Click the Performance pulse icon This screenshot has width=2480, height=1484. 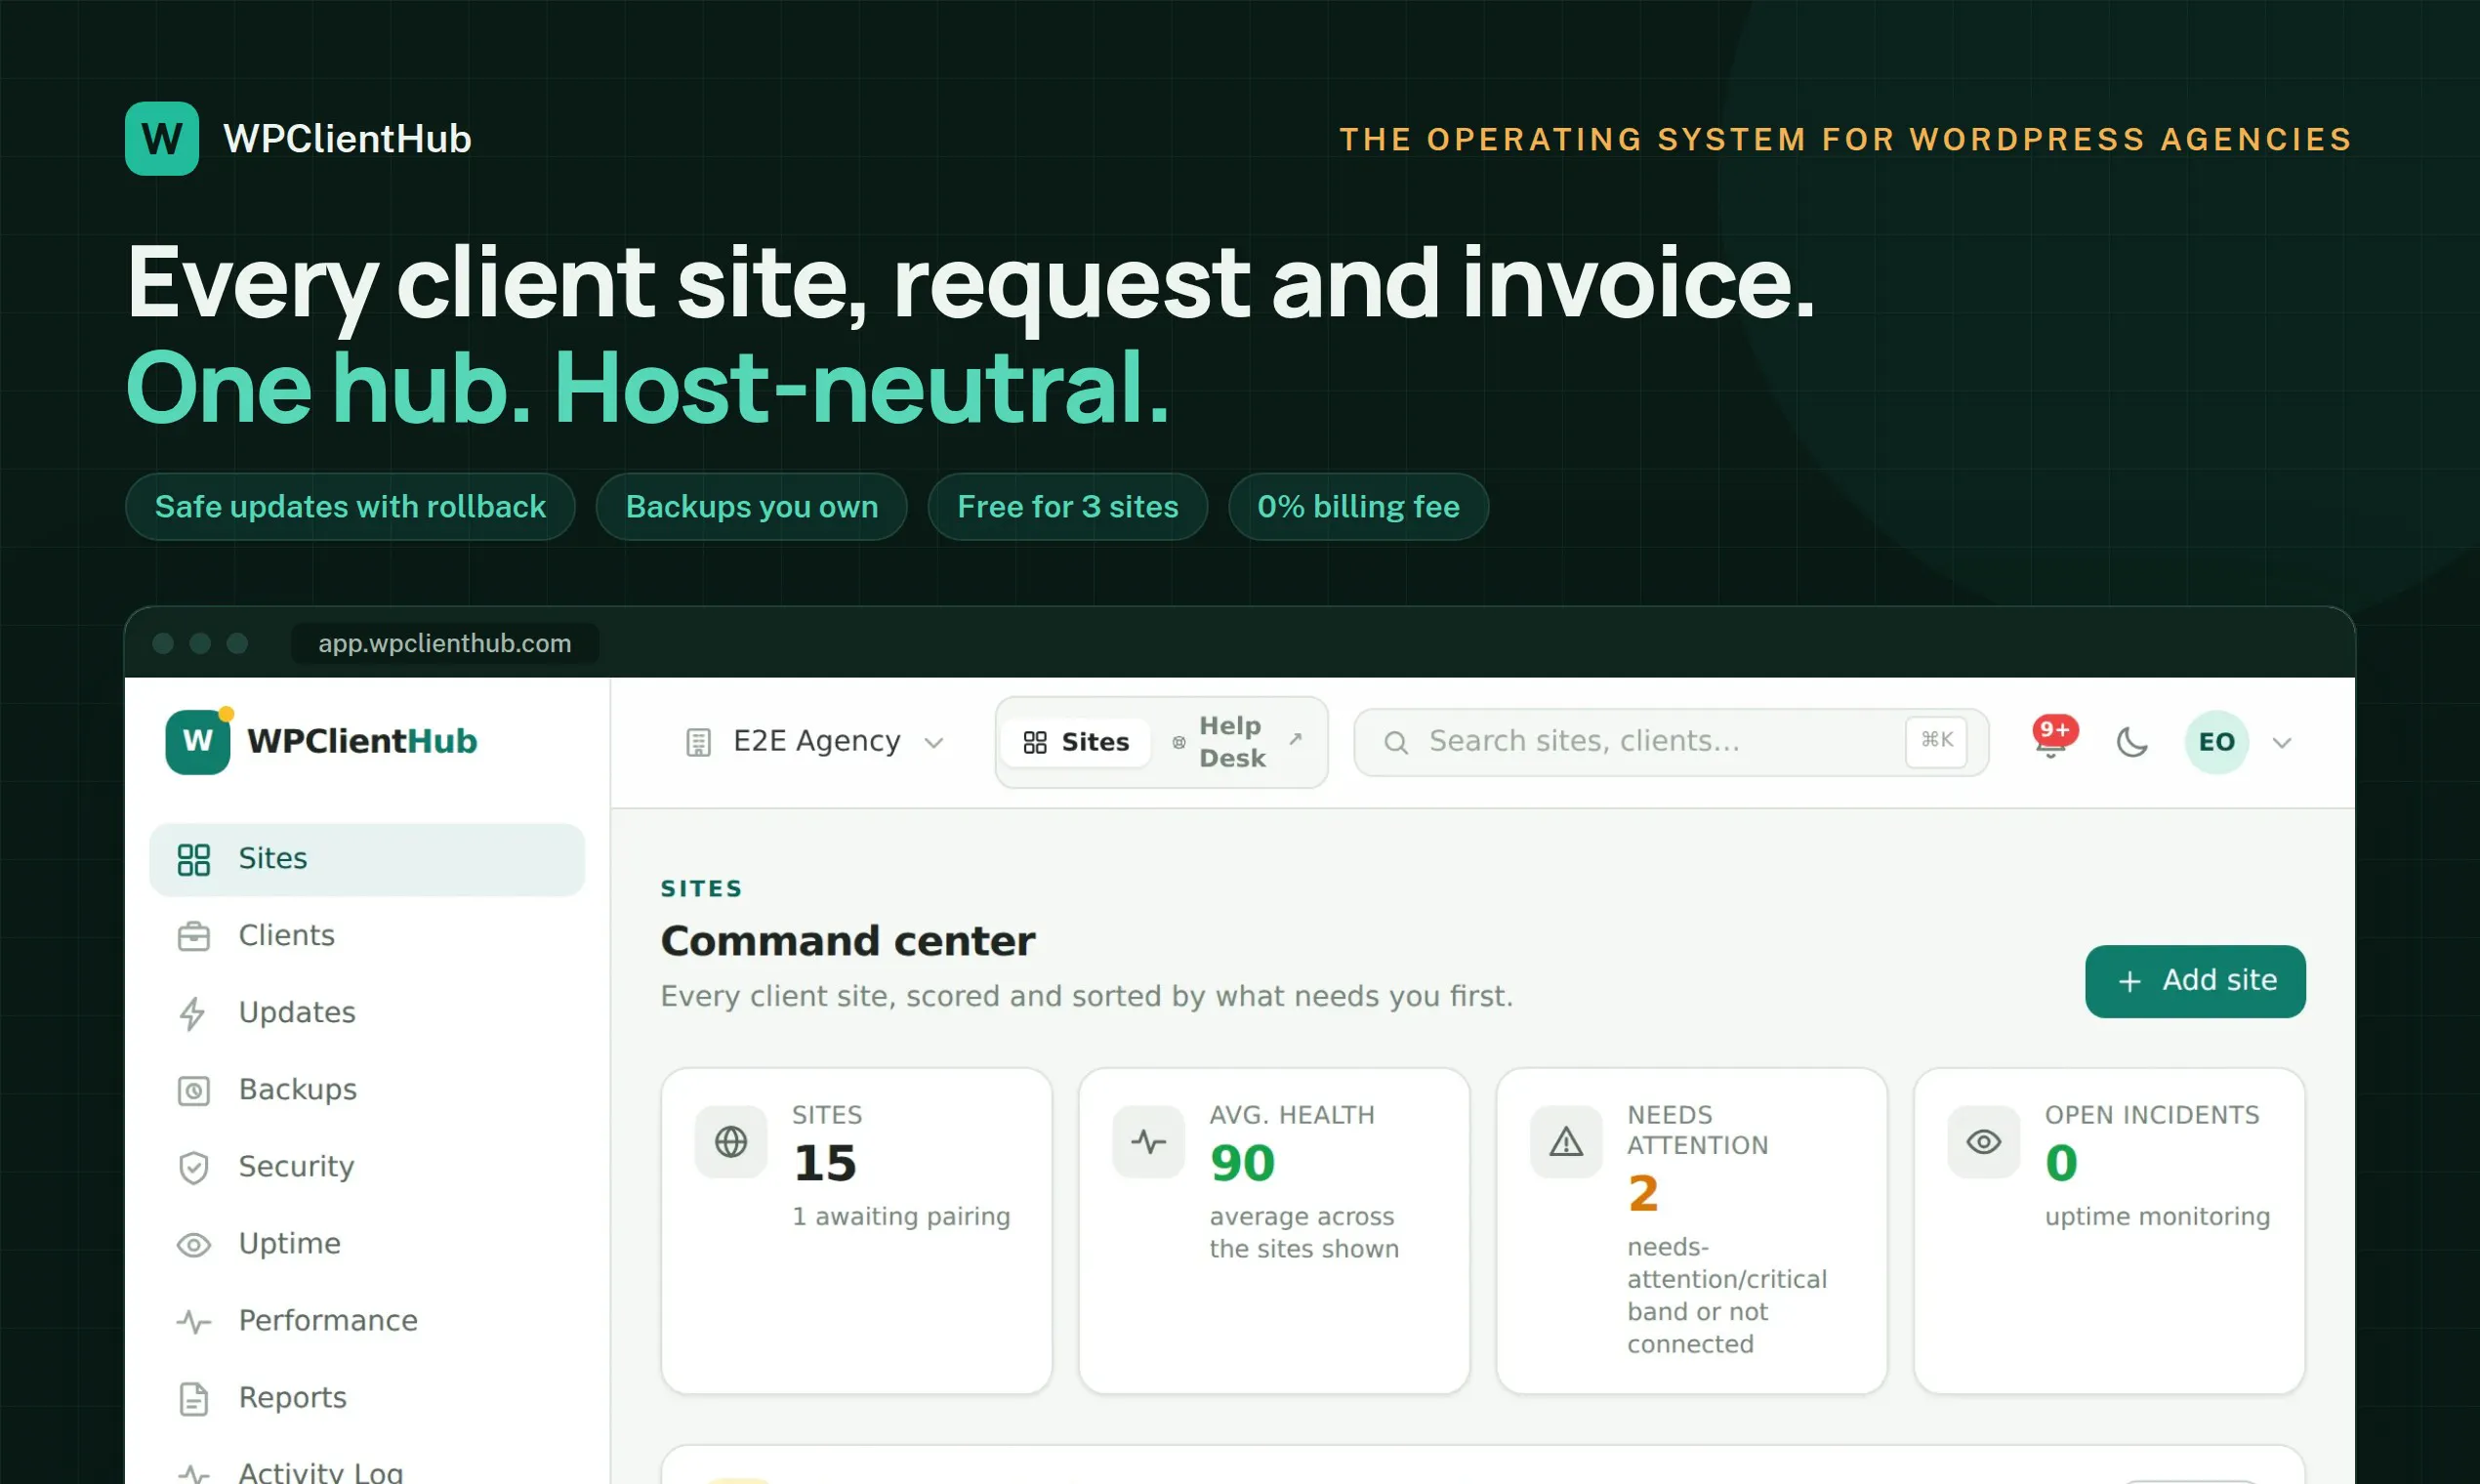pos(193,1321)
